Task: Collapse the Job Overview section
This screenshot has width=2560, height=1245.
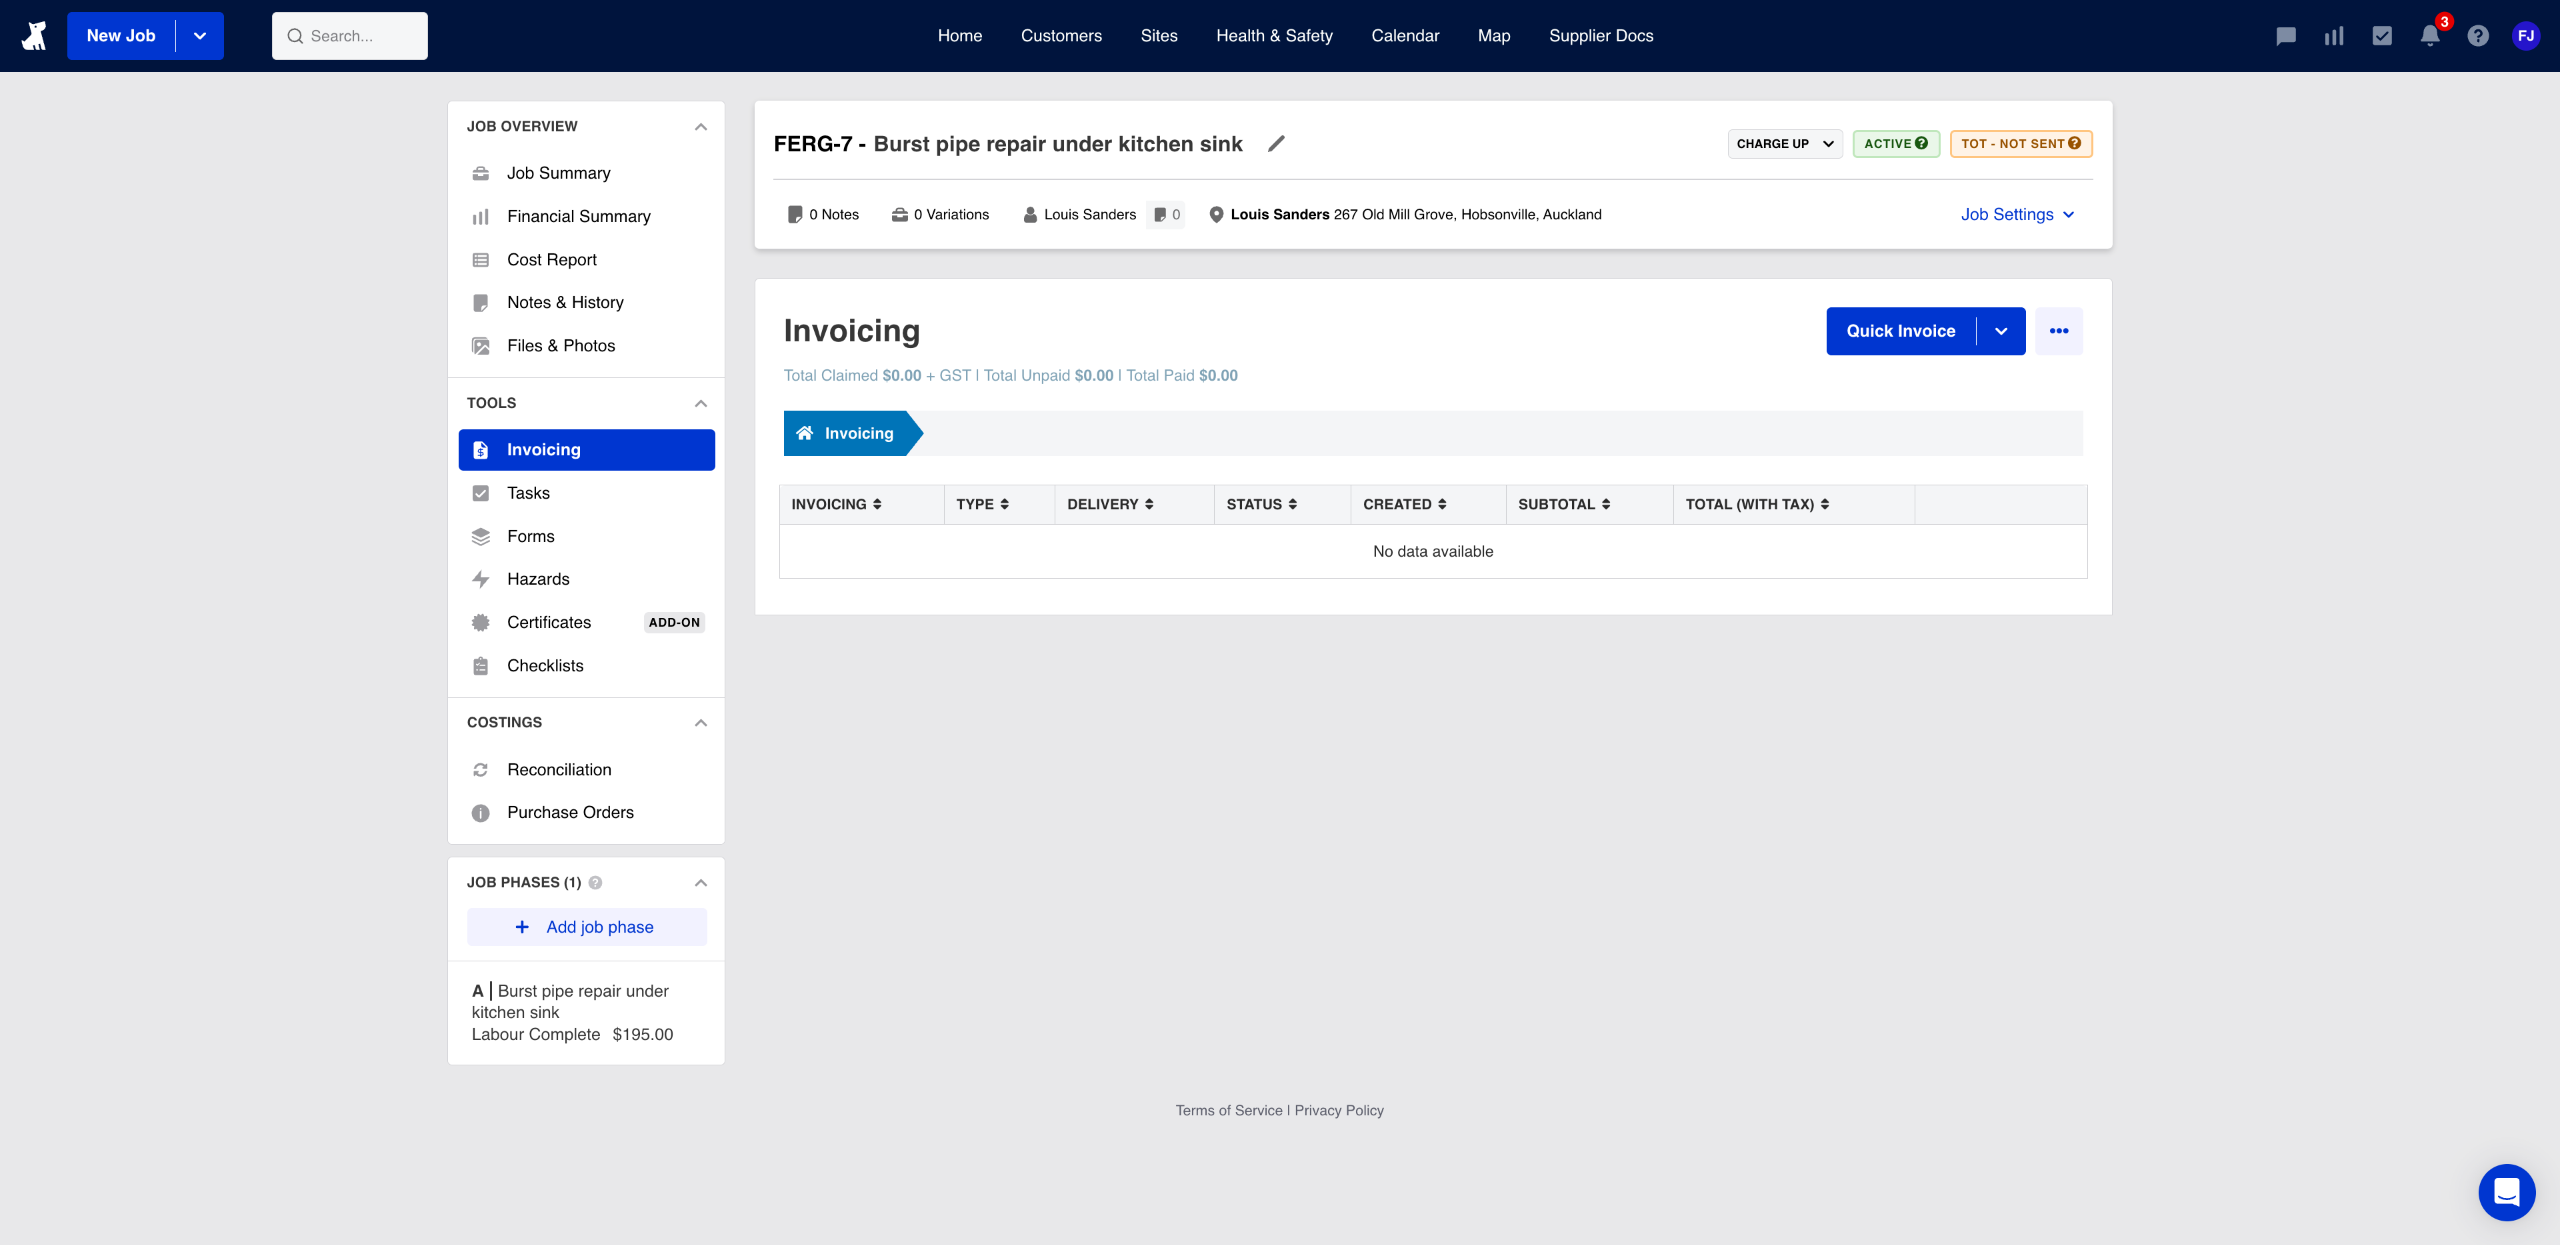Action: (700, 127)
